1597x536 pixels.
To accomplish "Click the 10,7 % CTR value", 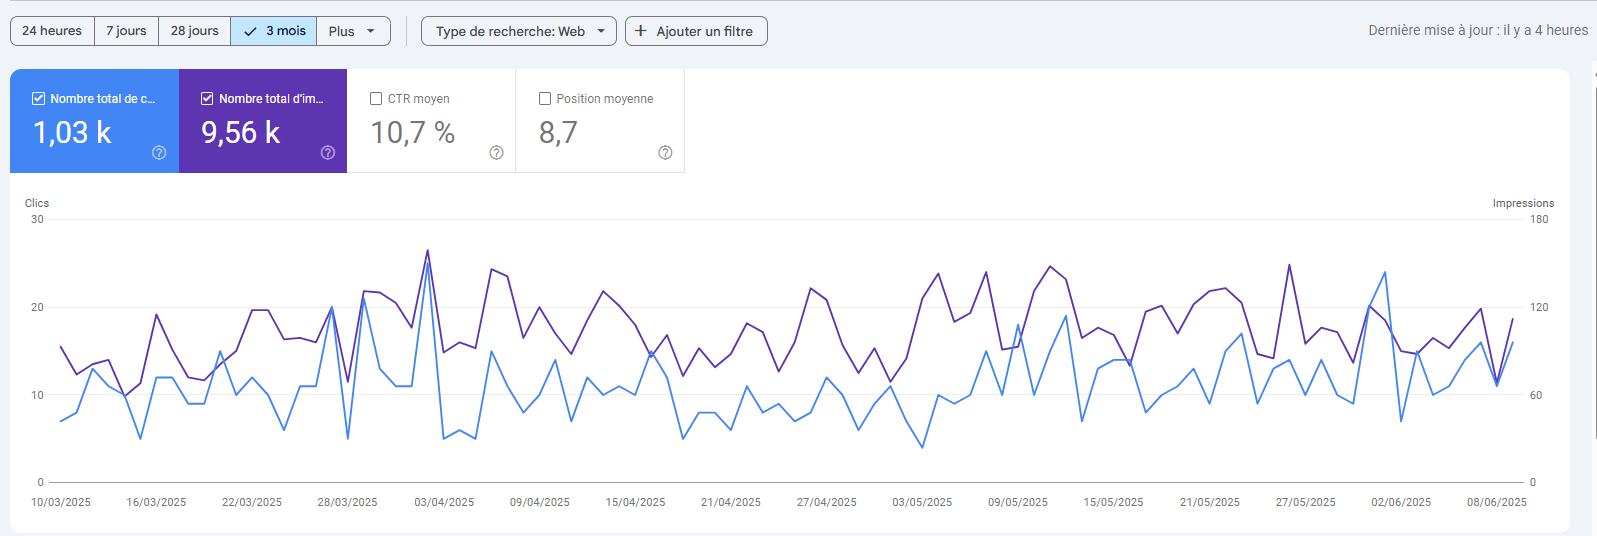I will click(412, 132).
